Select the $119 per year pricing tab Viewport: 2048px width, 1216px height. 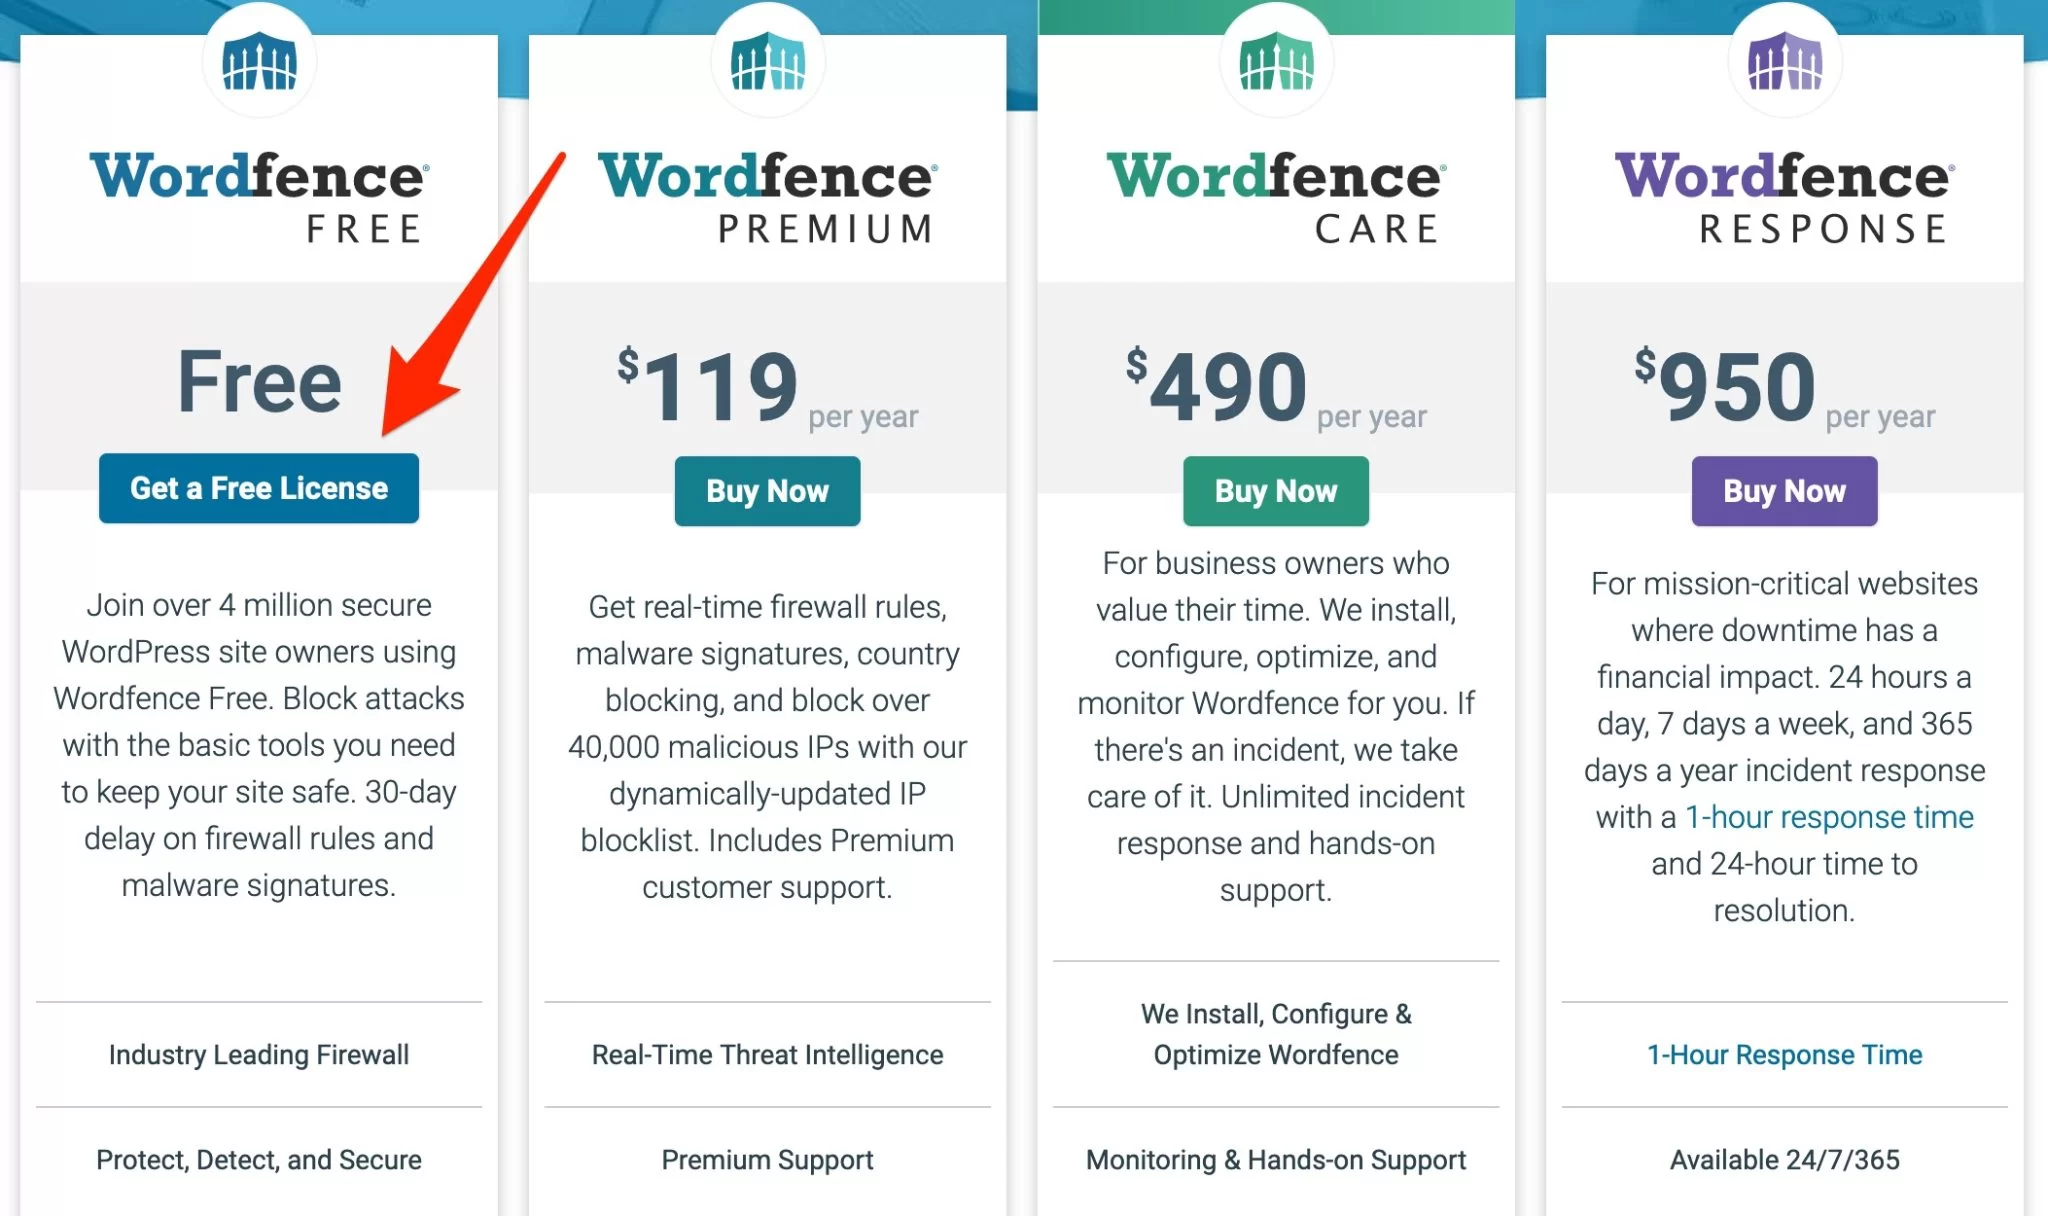(x=767, y=384)
